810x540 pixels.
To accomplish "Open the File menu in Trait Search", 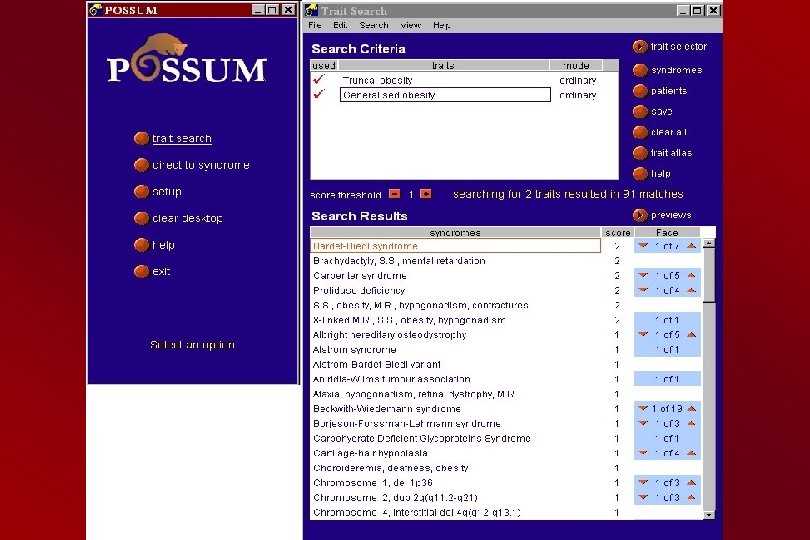I will tap(315, 25).
